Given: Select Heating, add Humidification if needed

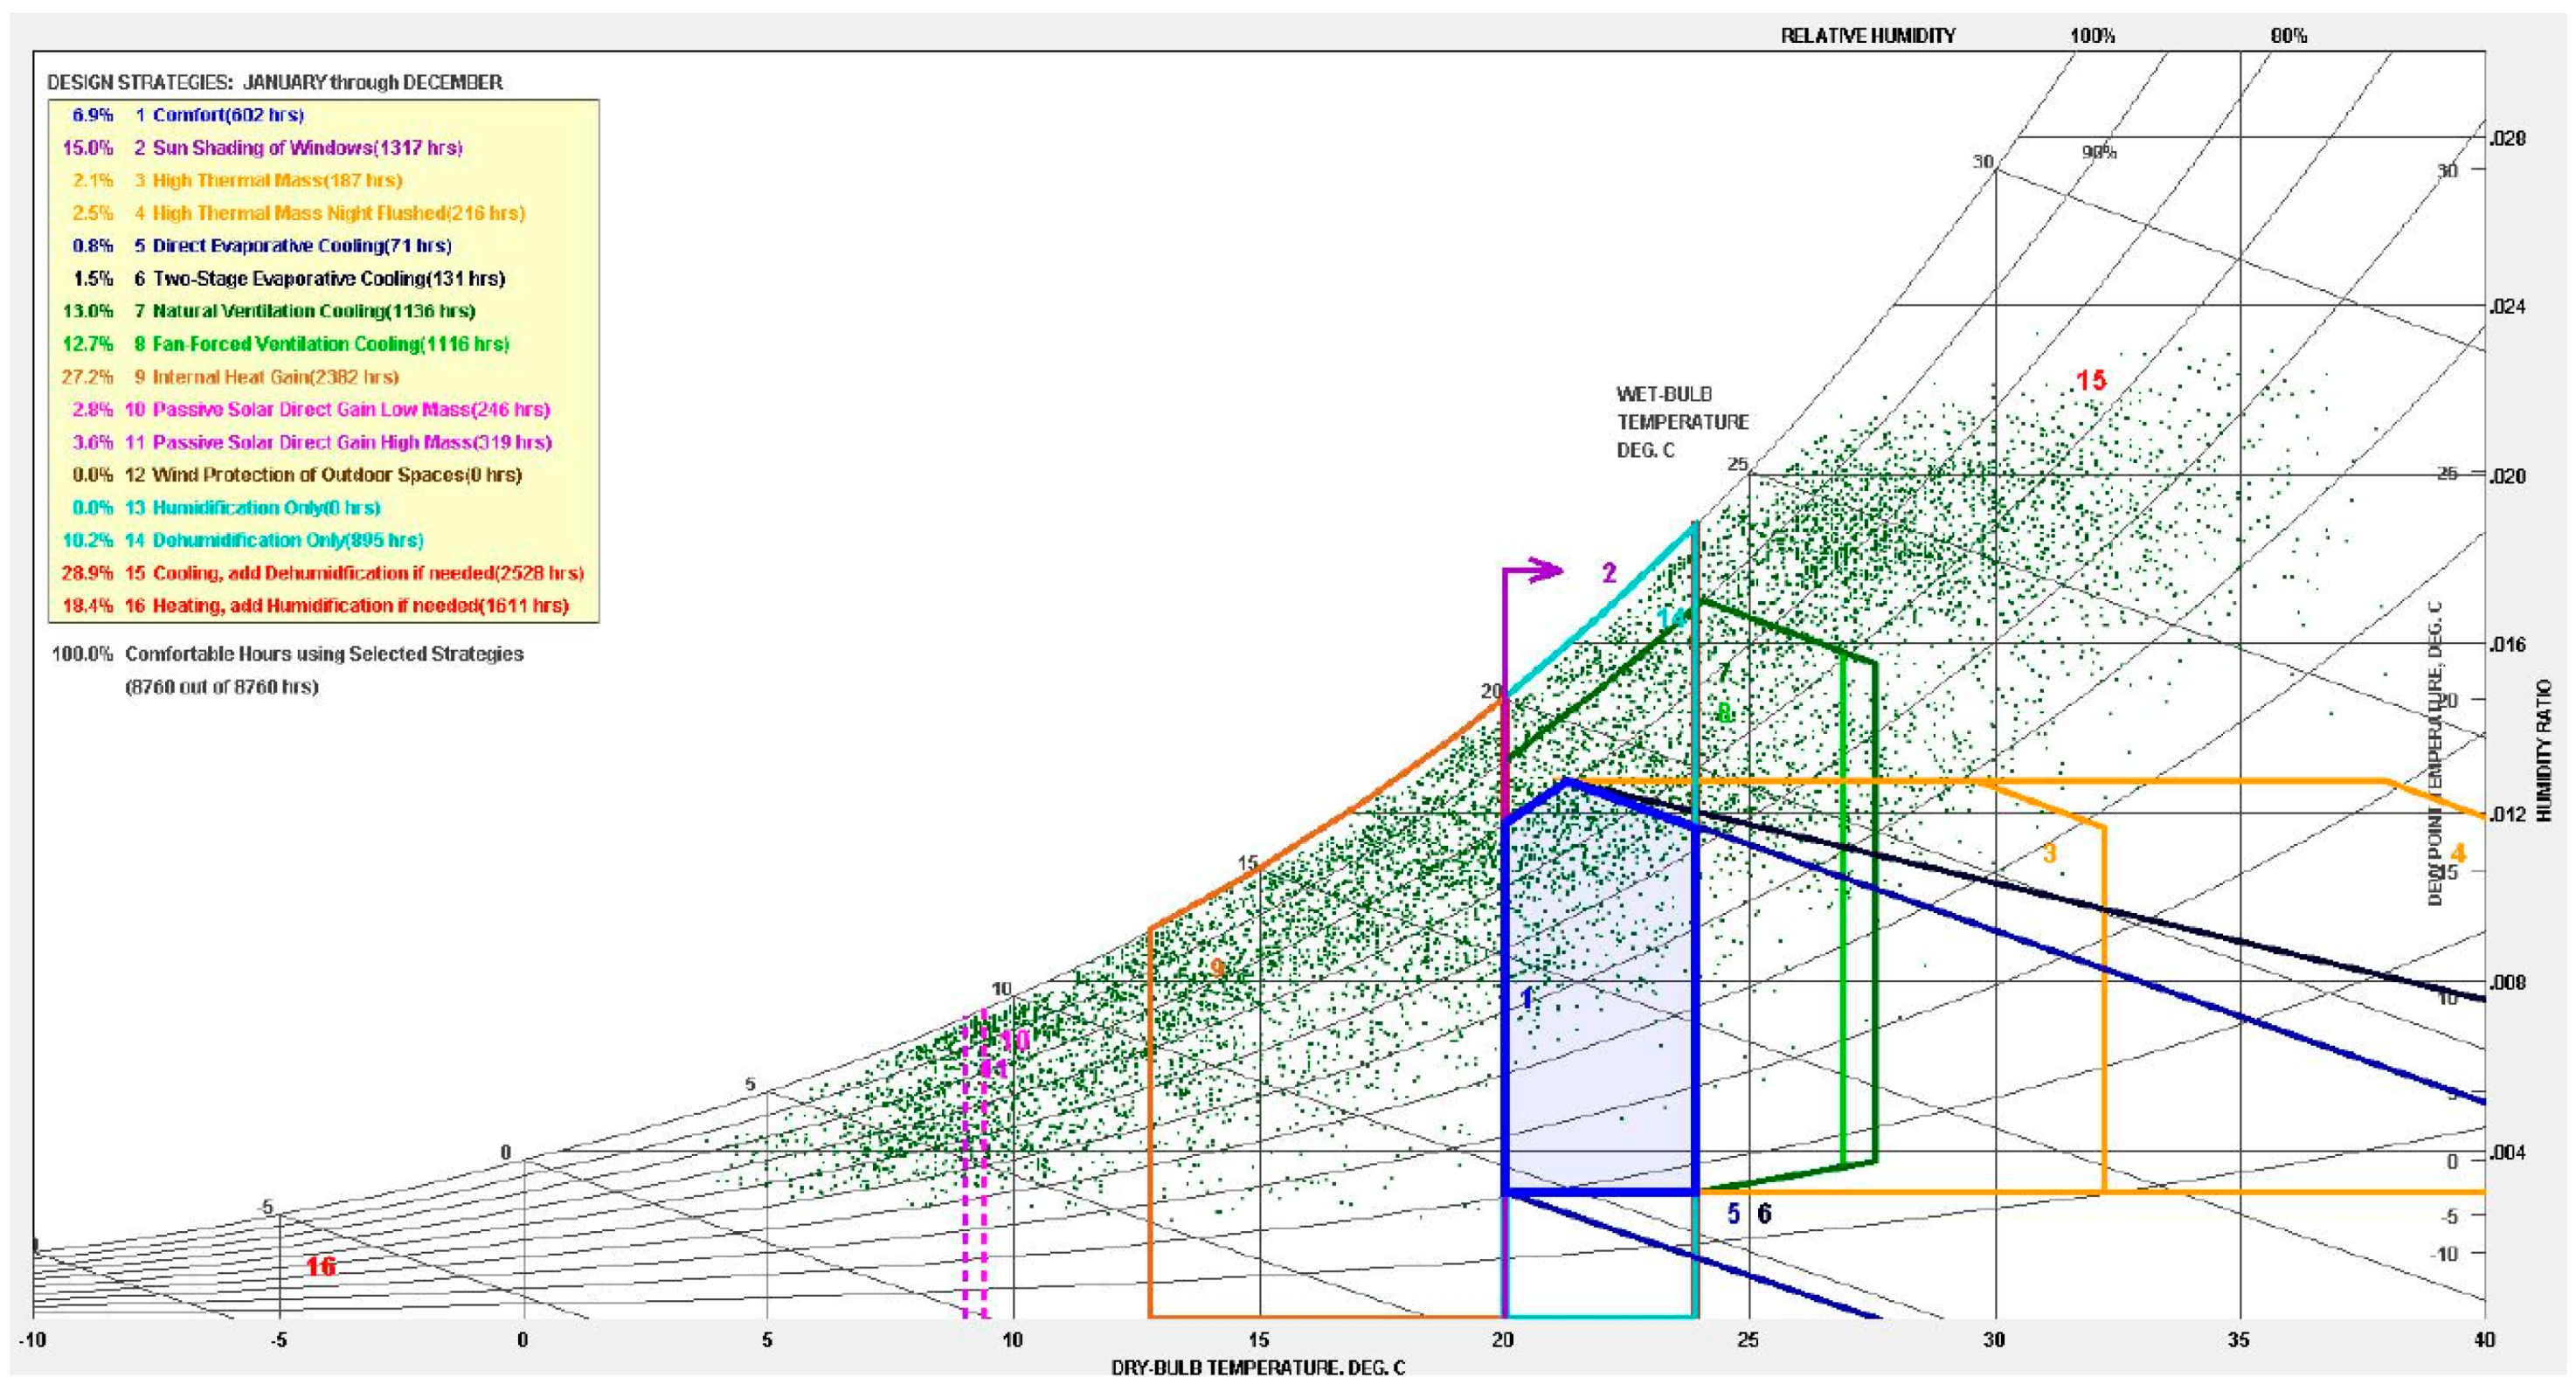Looking at the screenshot, I should [359, 606].
